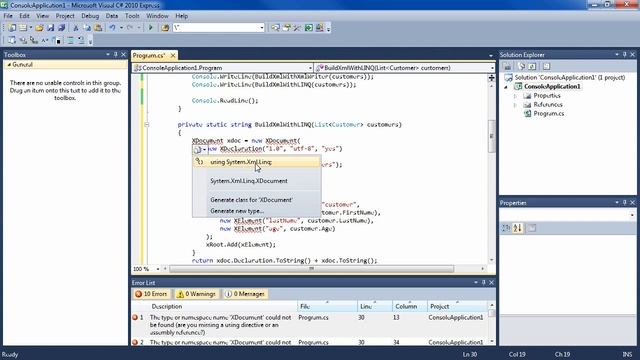Click the Paste clipboard icon
This screenshot has height=360, width=640.
pos(98,28)
